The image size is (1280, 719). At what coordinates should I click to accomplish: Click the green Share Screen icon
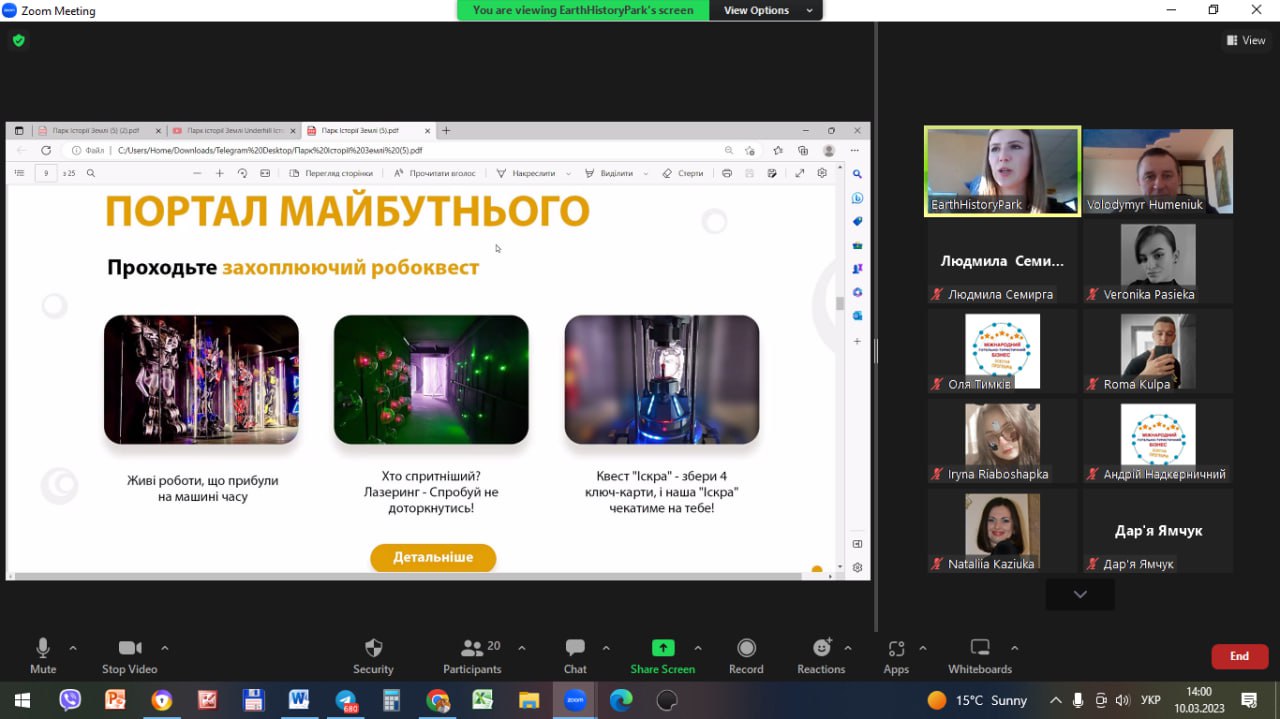pos(662,648)
